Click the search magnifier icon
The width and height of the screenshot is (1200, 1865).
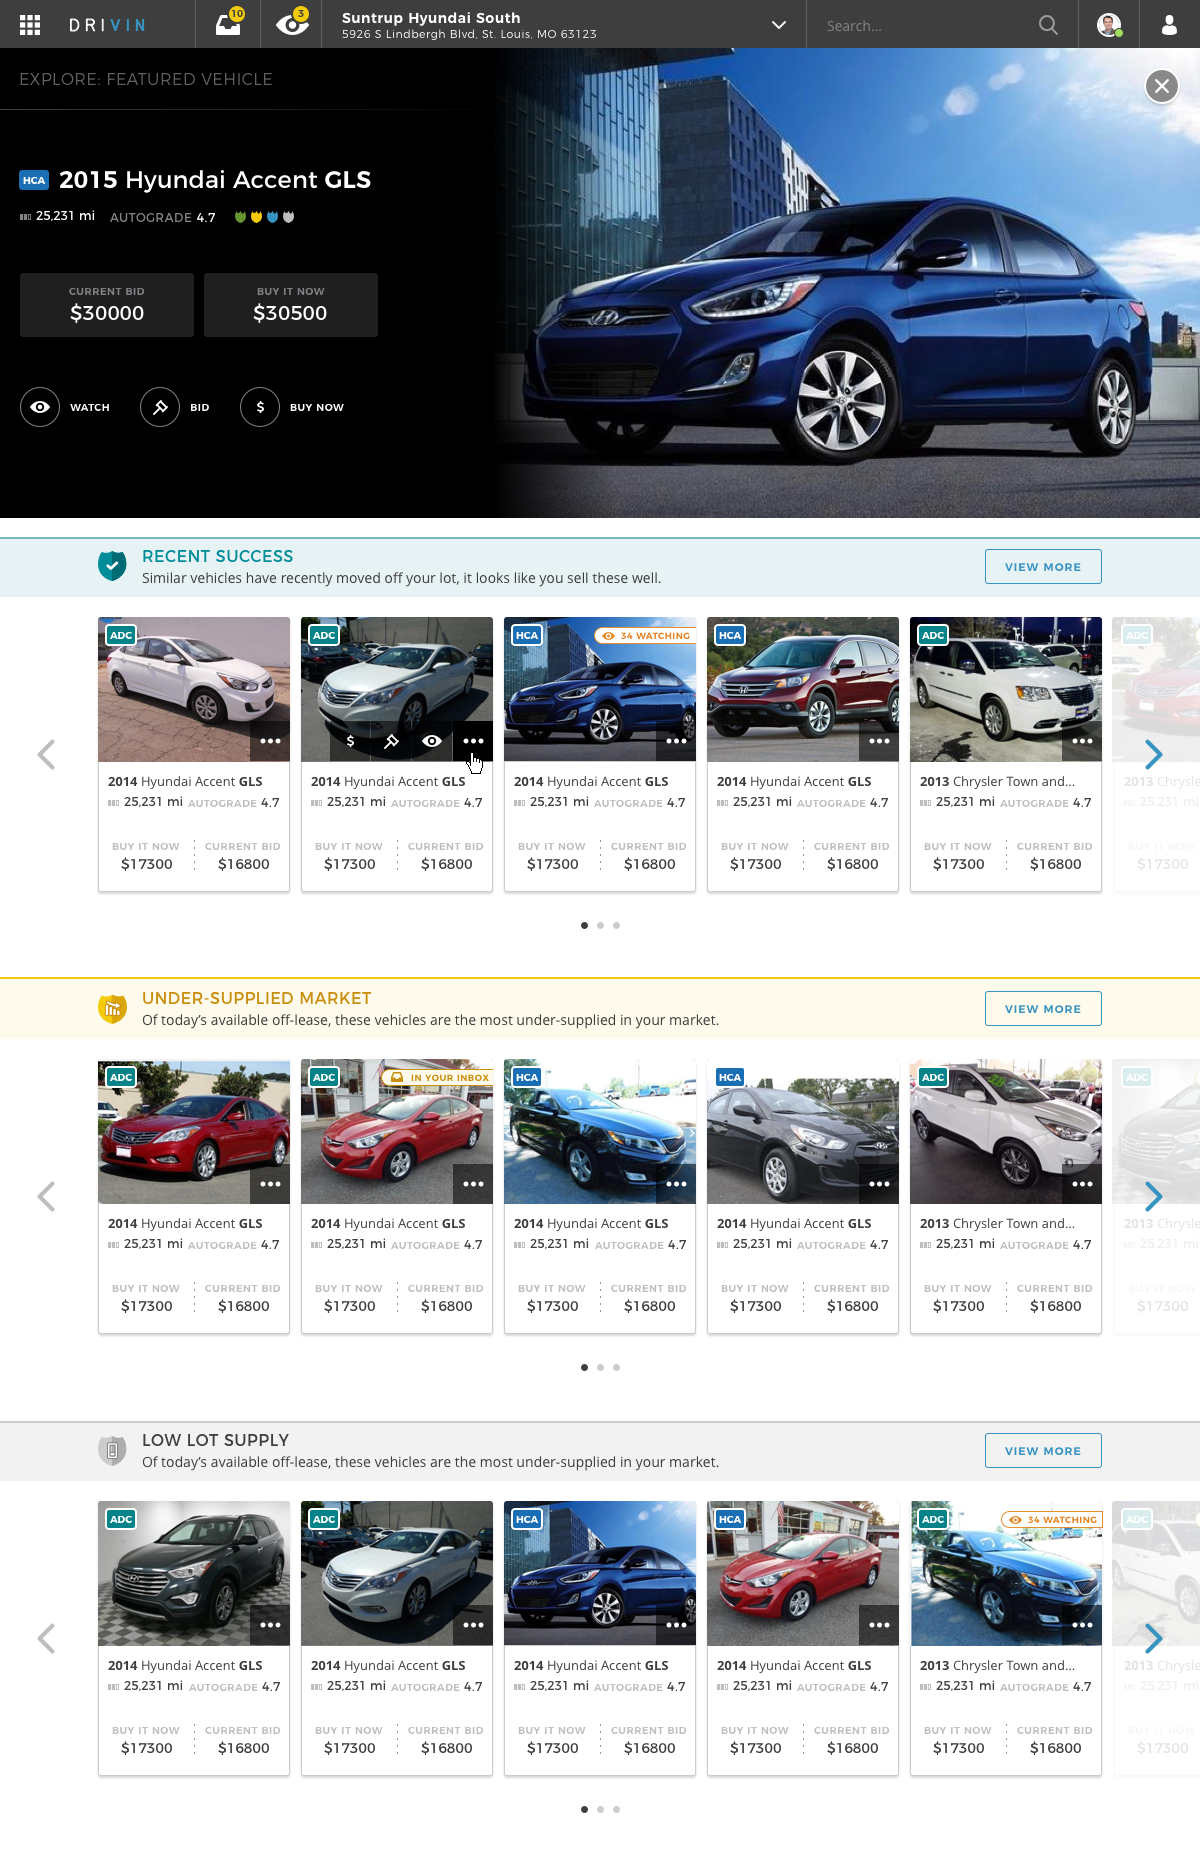tap(1048, 25)
